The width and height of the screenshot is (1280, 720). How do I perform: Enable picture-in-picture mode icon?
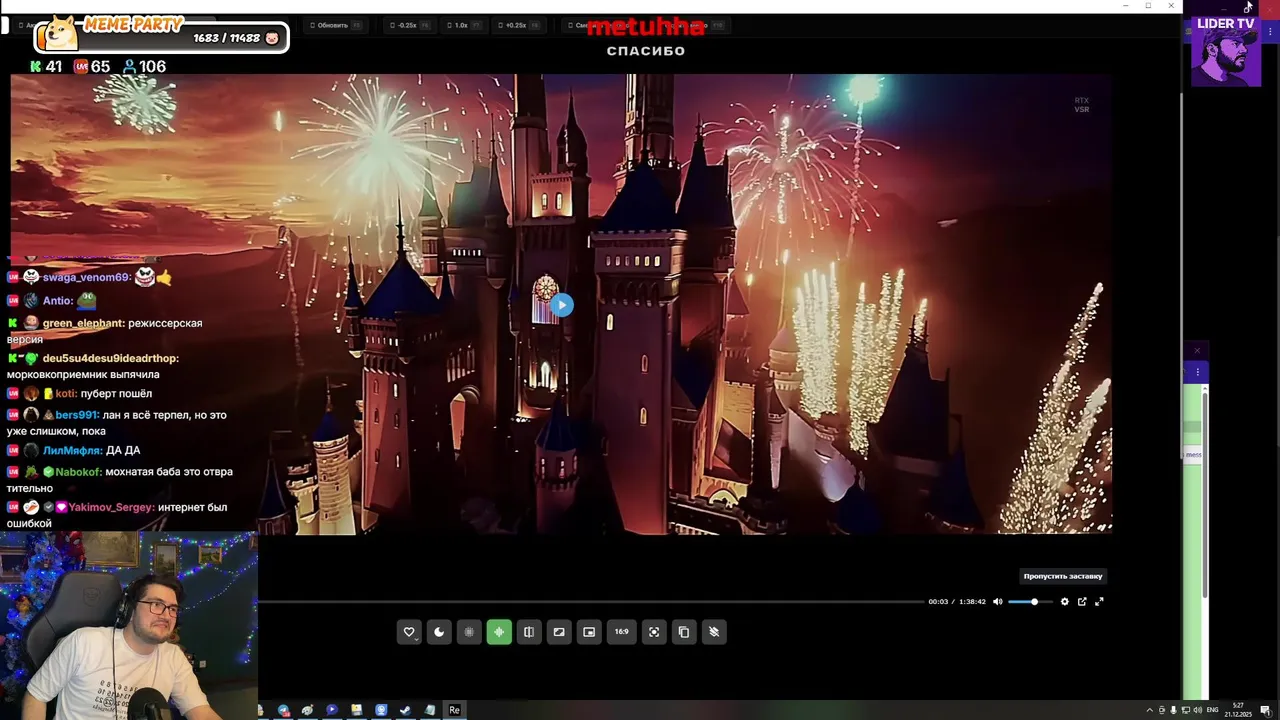point(589,632)
